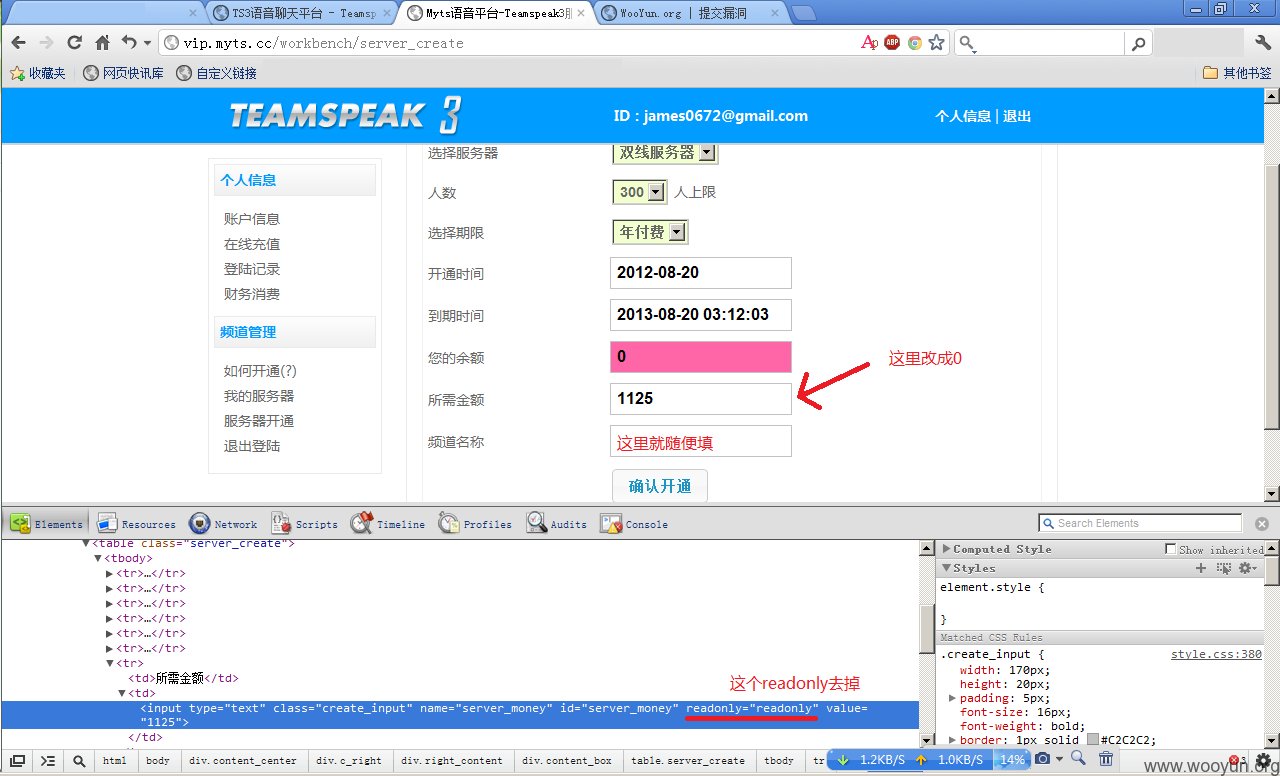Image resolution: width=1280 pixels, height=776 pixels.
Task: Collapse the Styles section
Action: (947, 568)
